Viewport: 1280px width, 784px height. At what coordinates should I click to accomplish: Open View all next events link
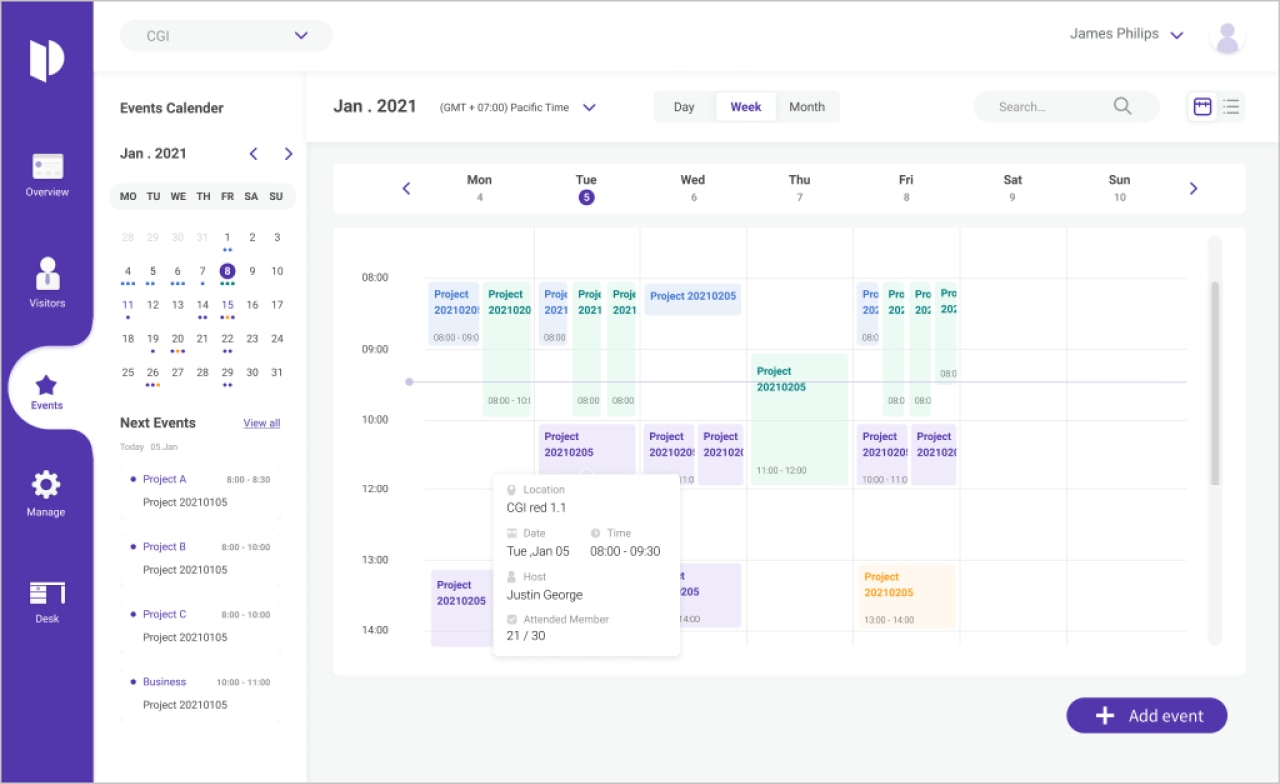coord(262,423)
